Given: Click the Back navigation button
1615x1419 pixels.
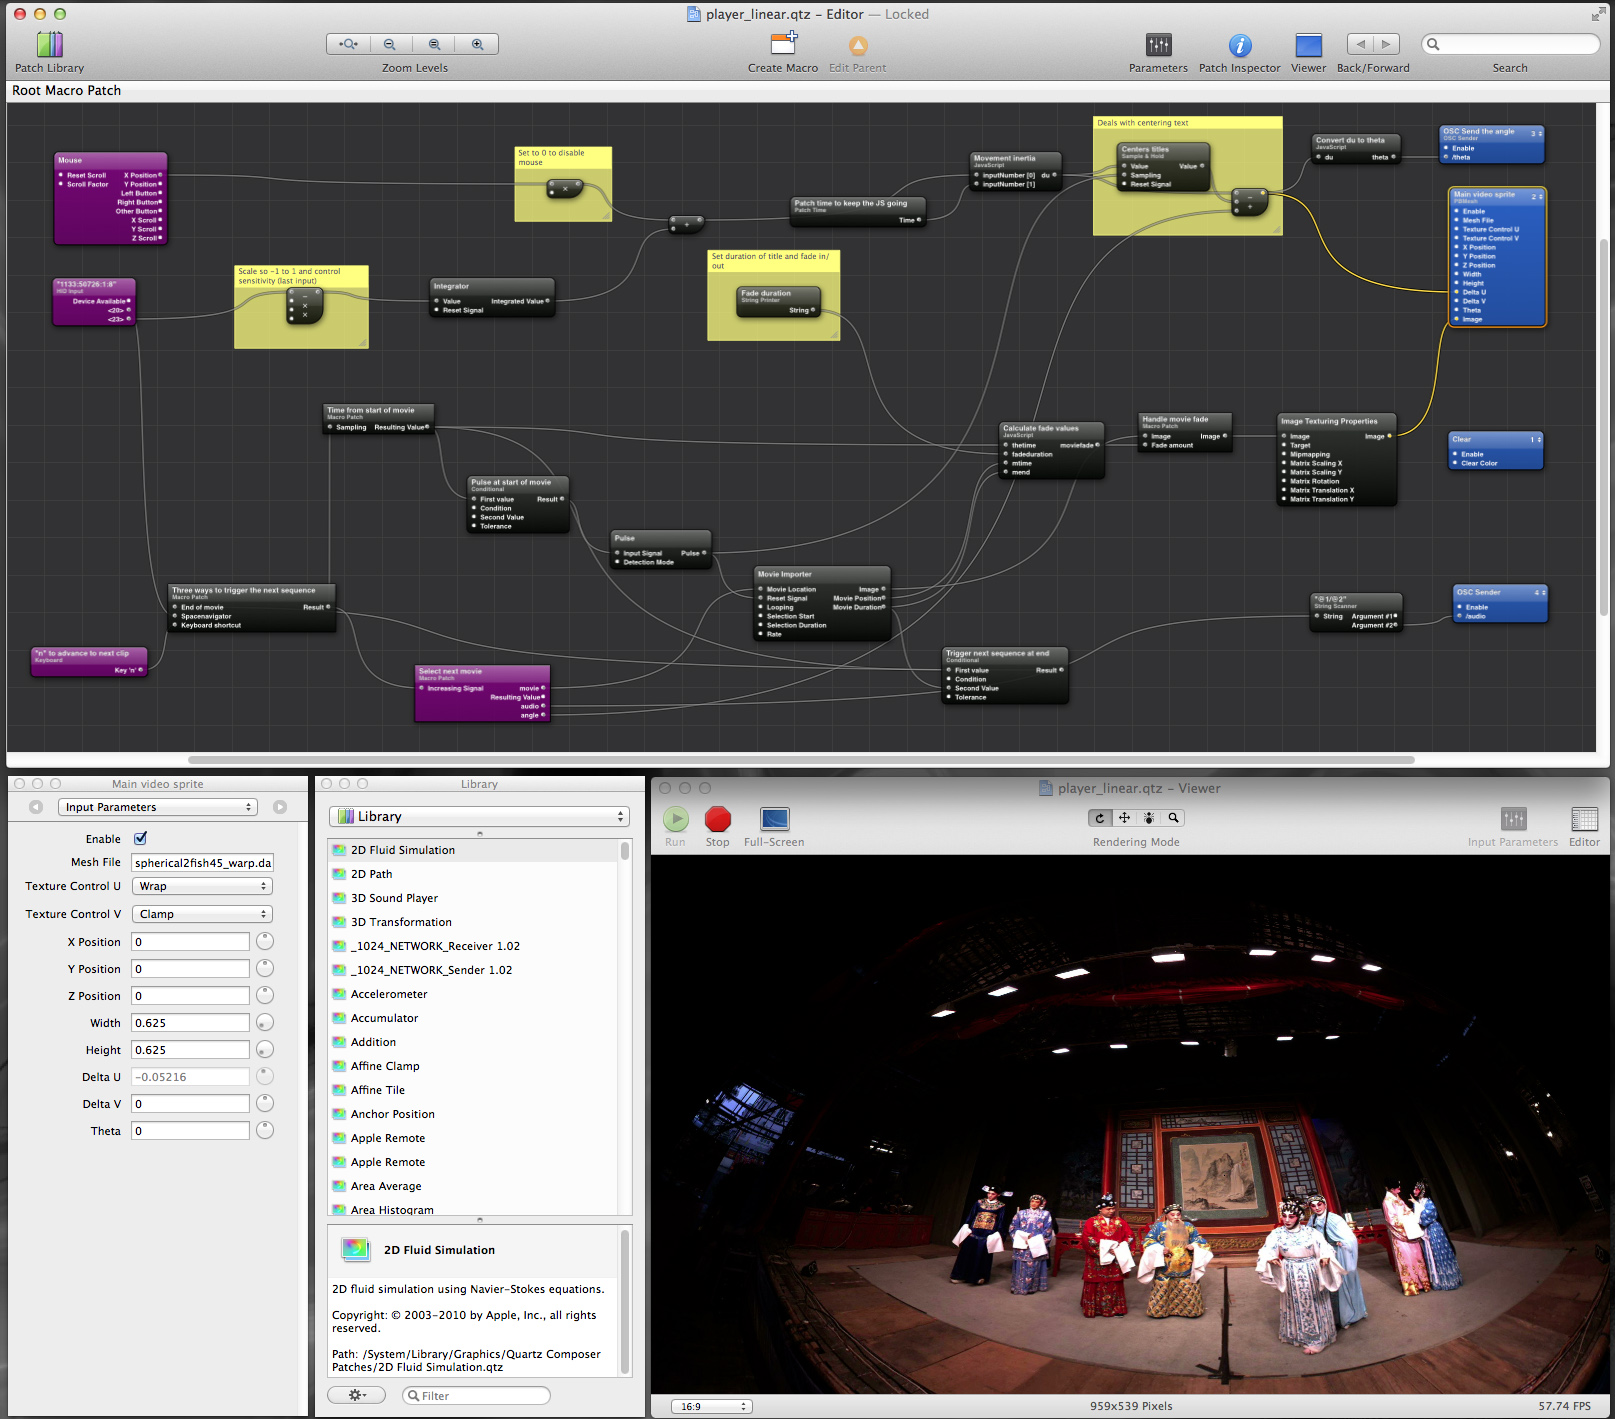Looking at the screenshot, I should point(1360,44).
